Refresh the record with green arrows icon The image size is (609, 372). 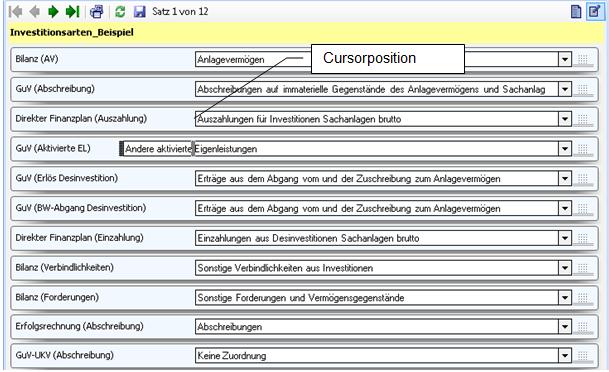(120, 12)
